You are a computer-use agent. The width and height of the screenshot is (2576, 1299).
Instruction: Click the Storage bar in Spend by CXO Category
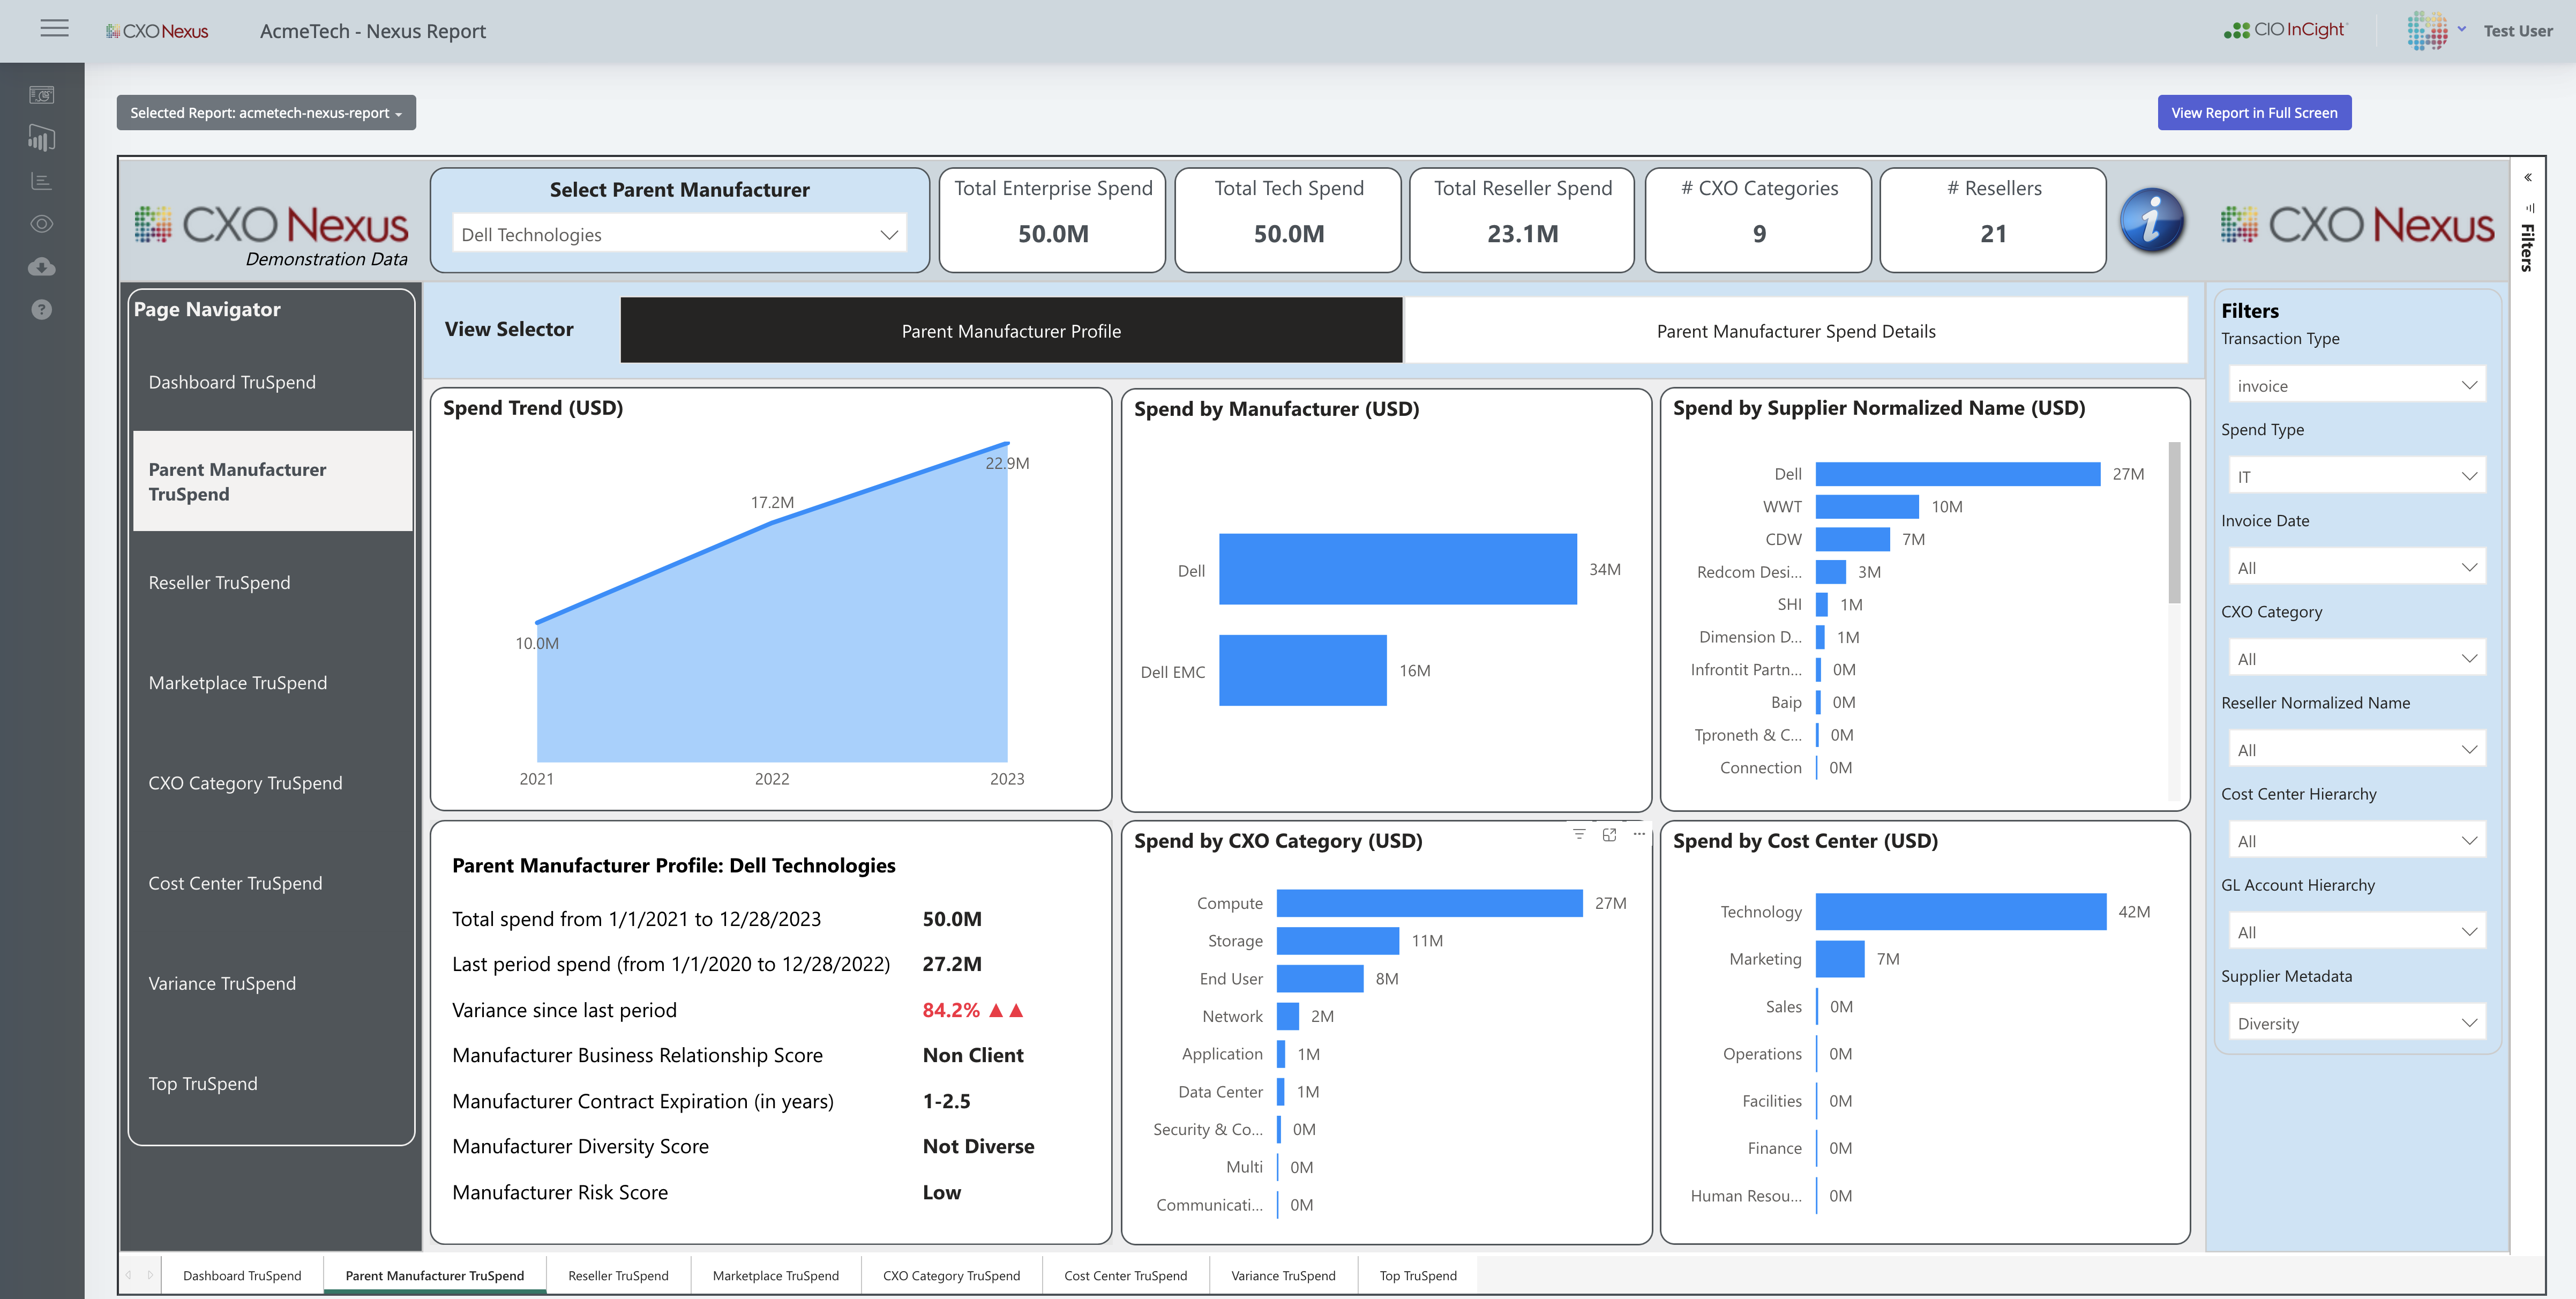tap(1338, 940)
